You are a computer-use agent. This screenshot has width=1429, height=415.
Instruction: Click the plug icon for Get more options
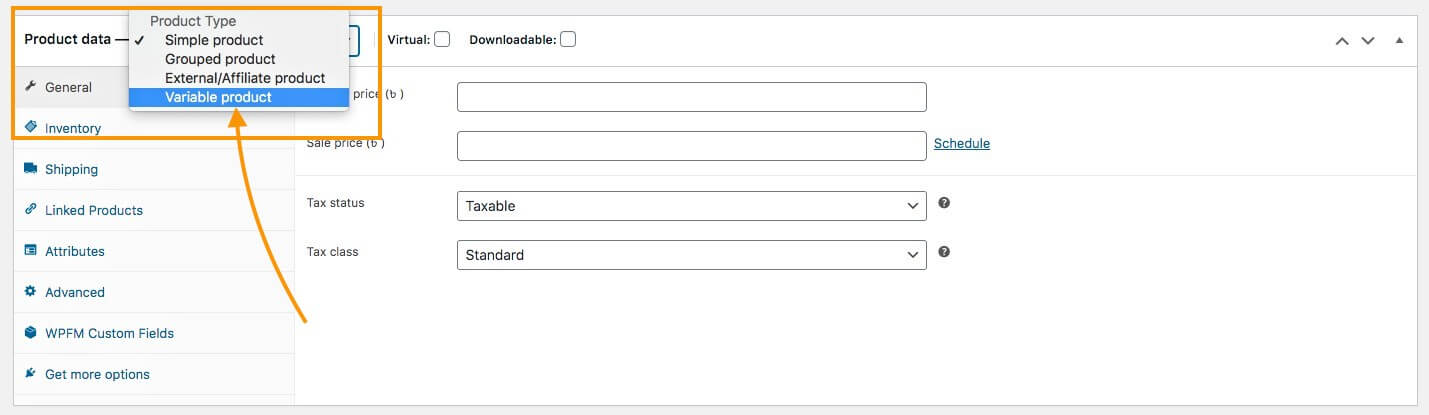pyautogui.click(x=31, y=374)
